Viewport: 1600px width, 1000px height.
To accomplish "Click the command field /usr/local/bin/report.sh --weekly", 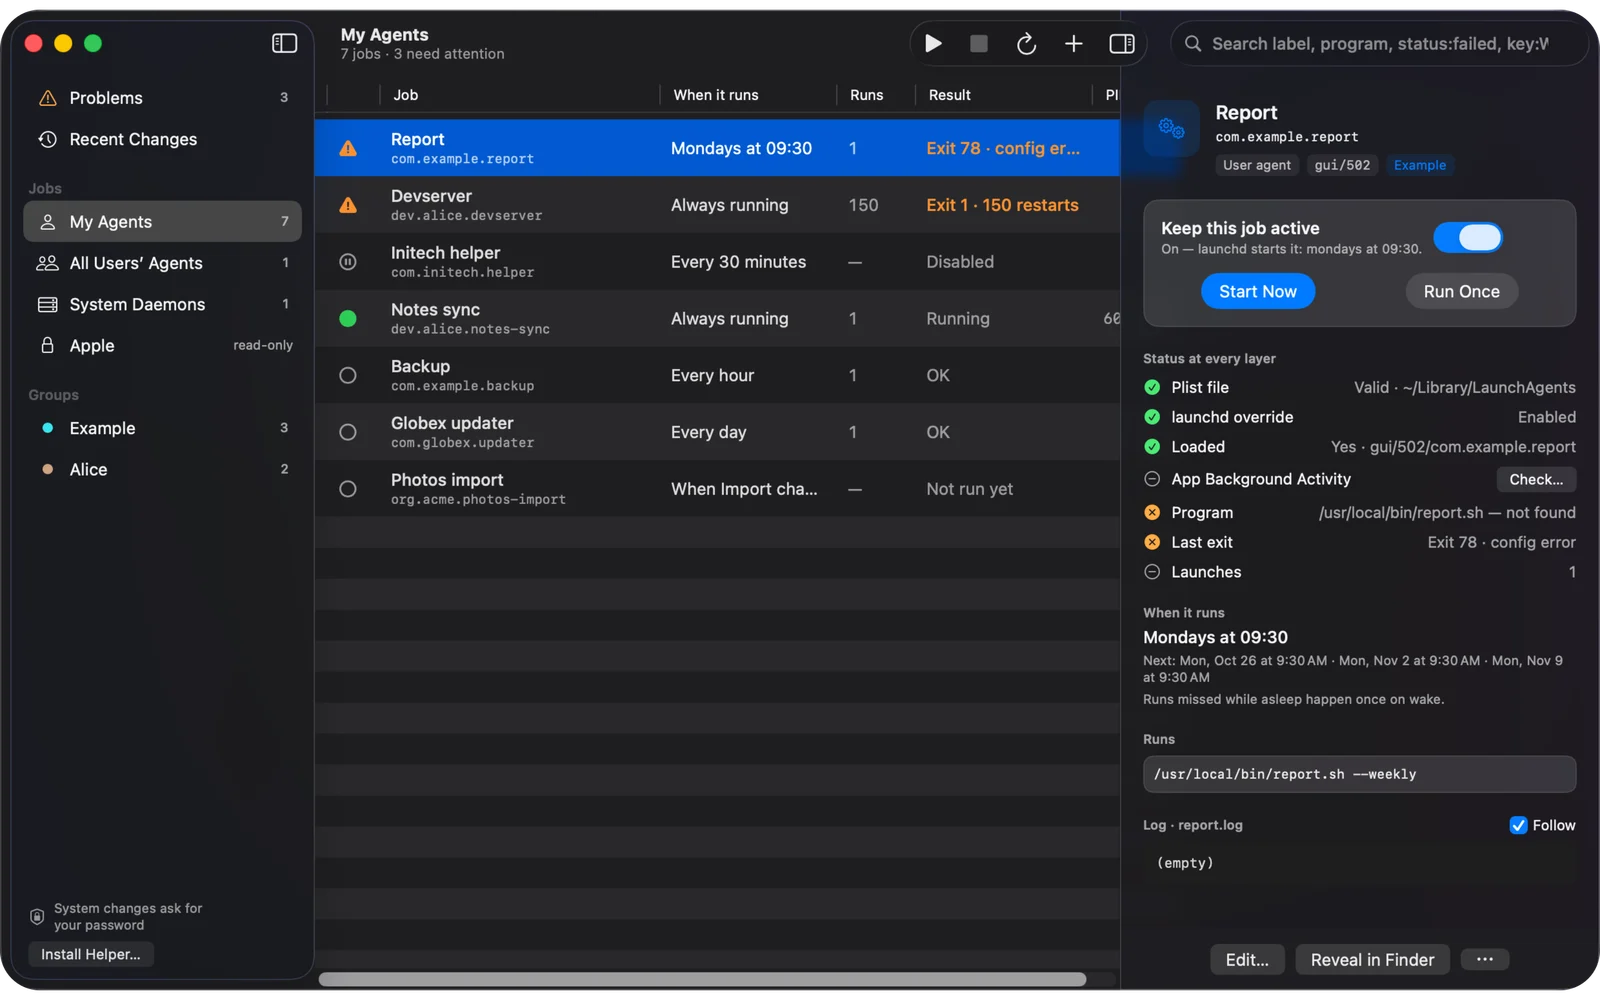I will 1359,774.
